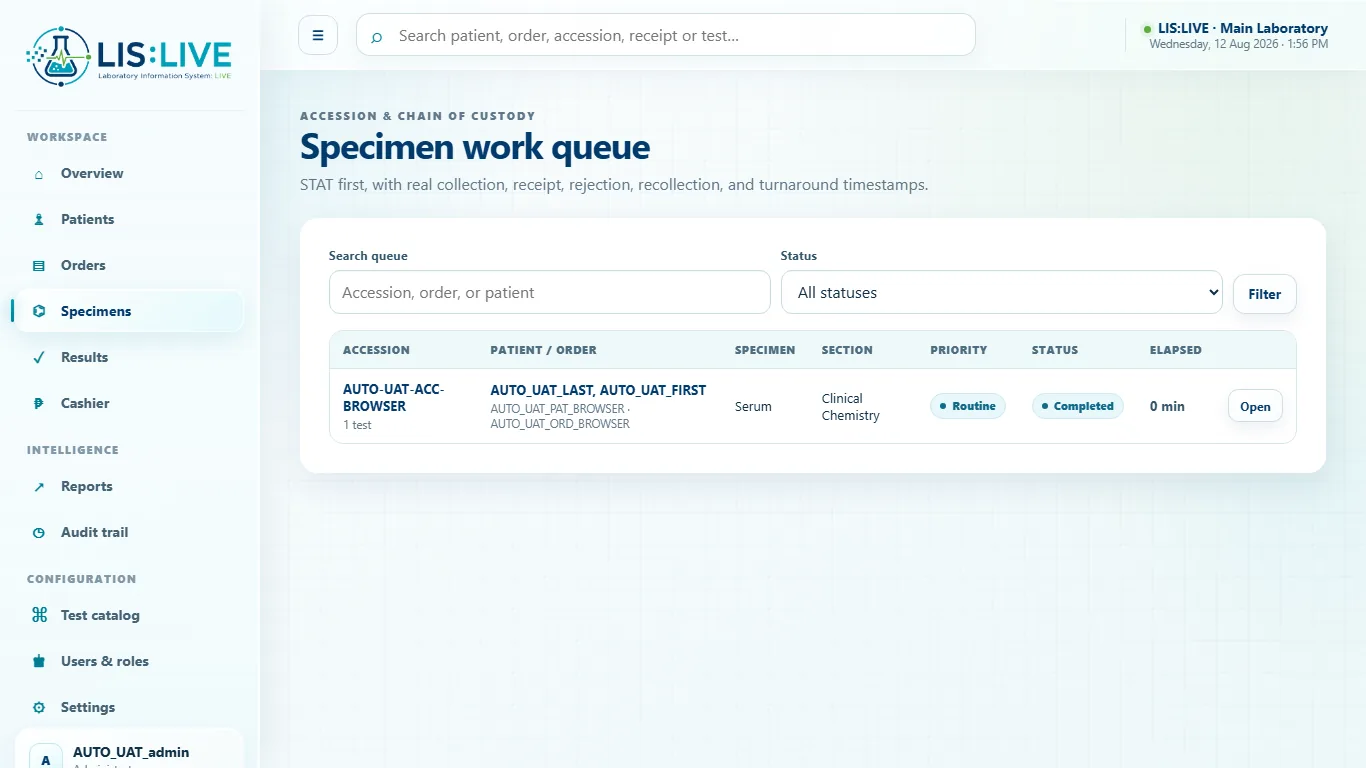Click the LIS:LIVE · Main Laboratory label
1366x768 pixels.
(1243, 29)
